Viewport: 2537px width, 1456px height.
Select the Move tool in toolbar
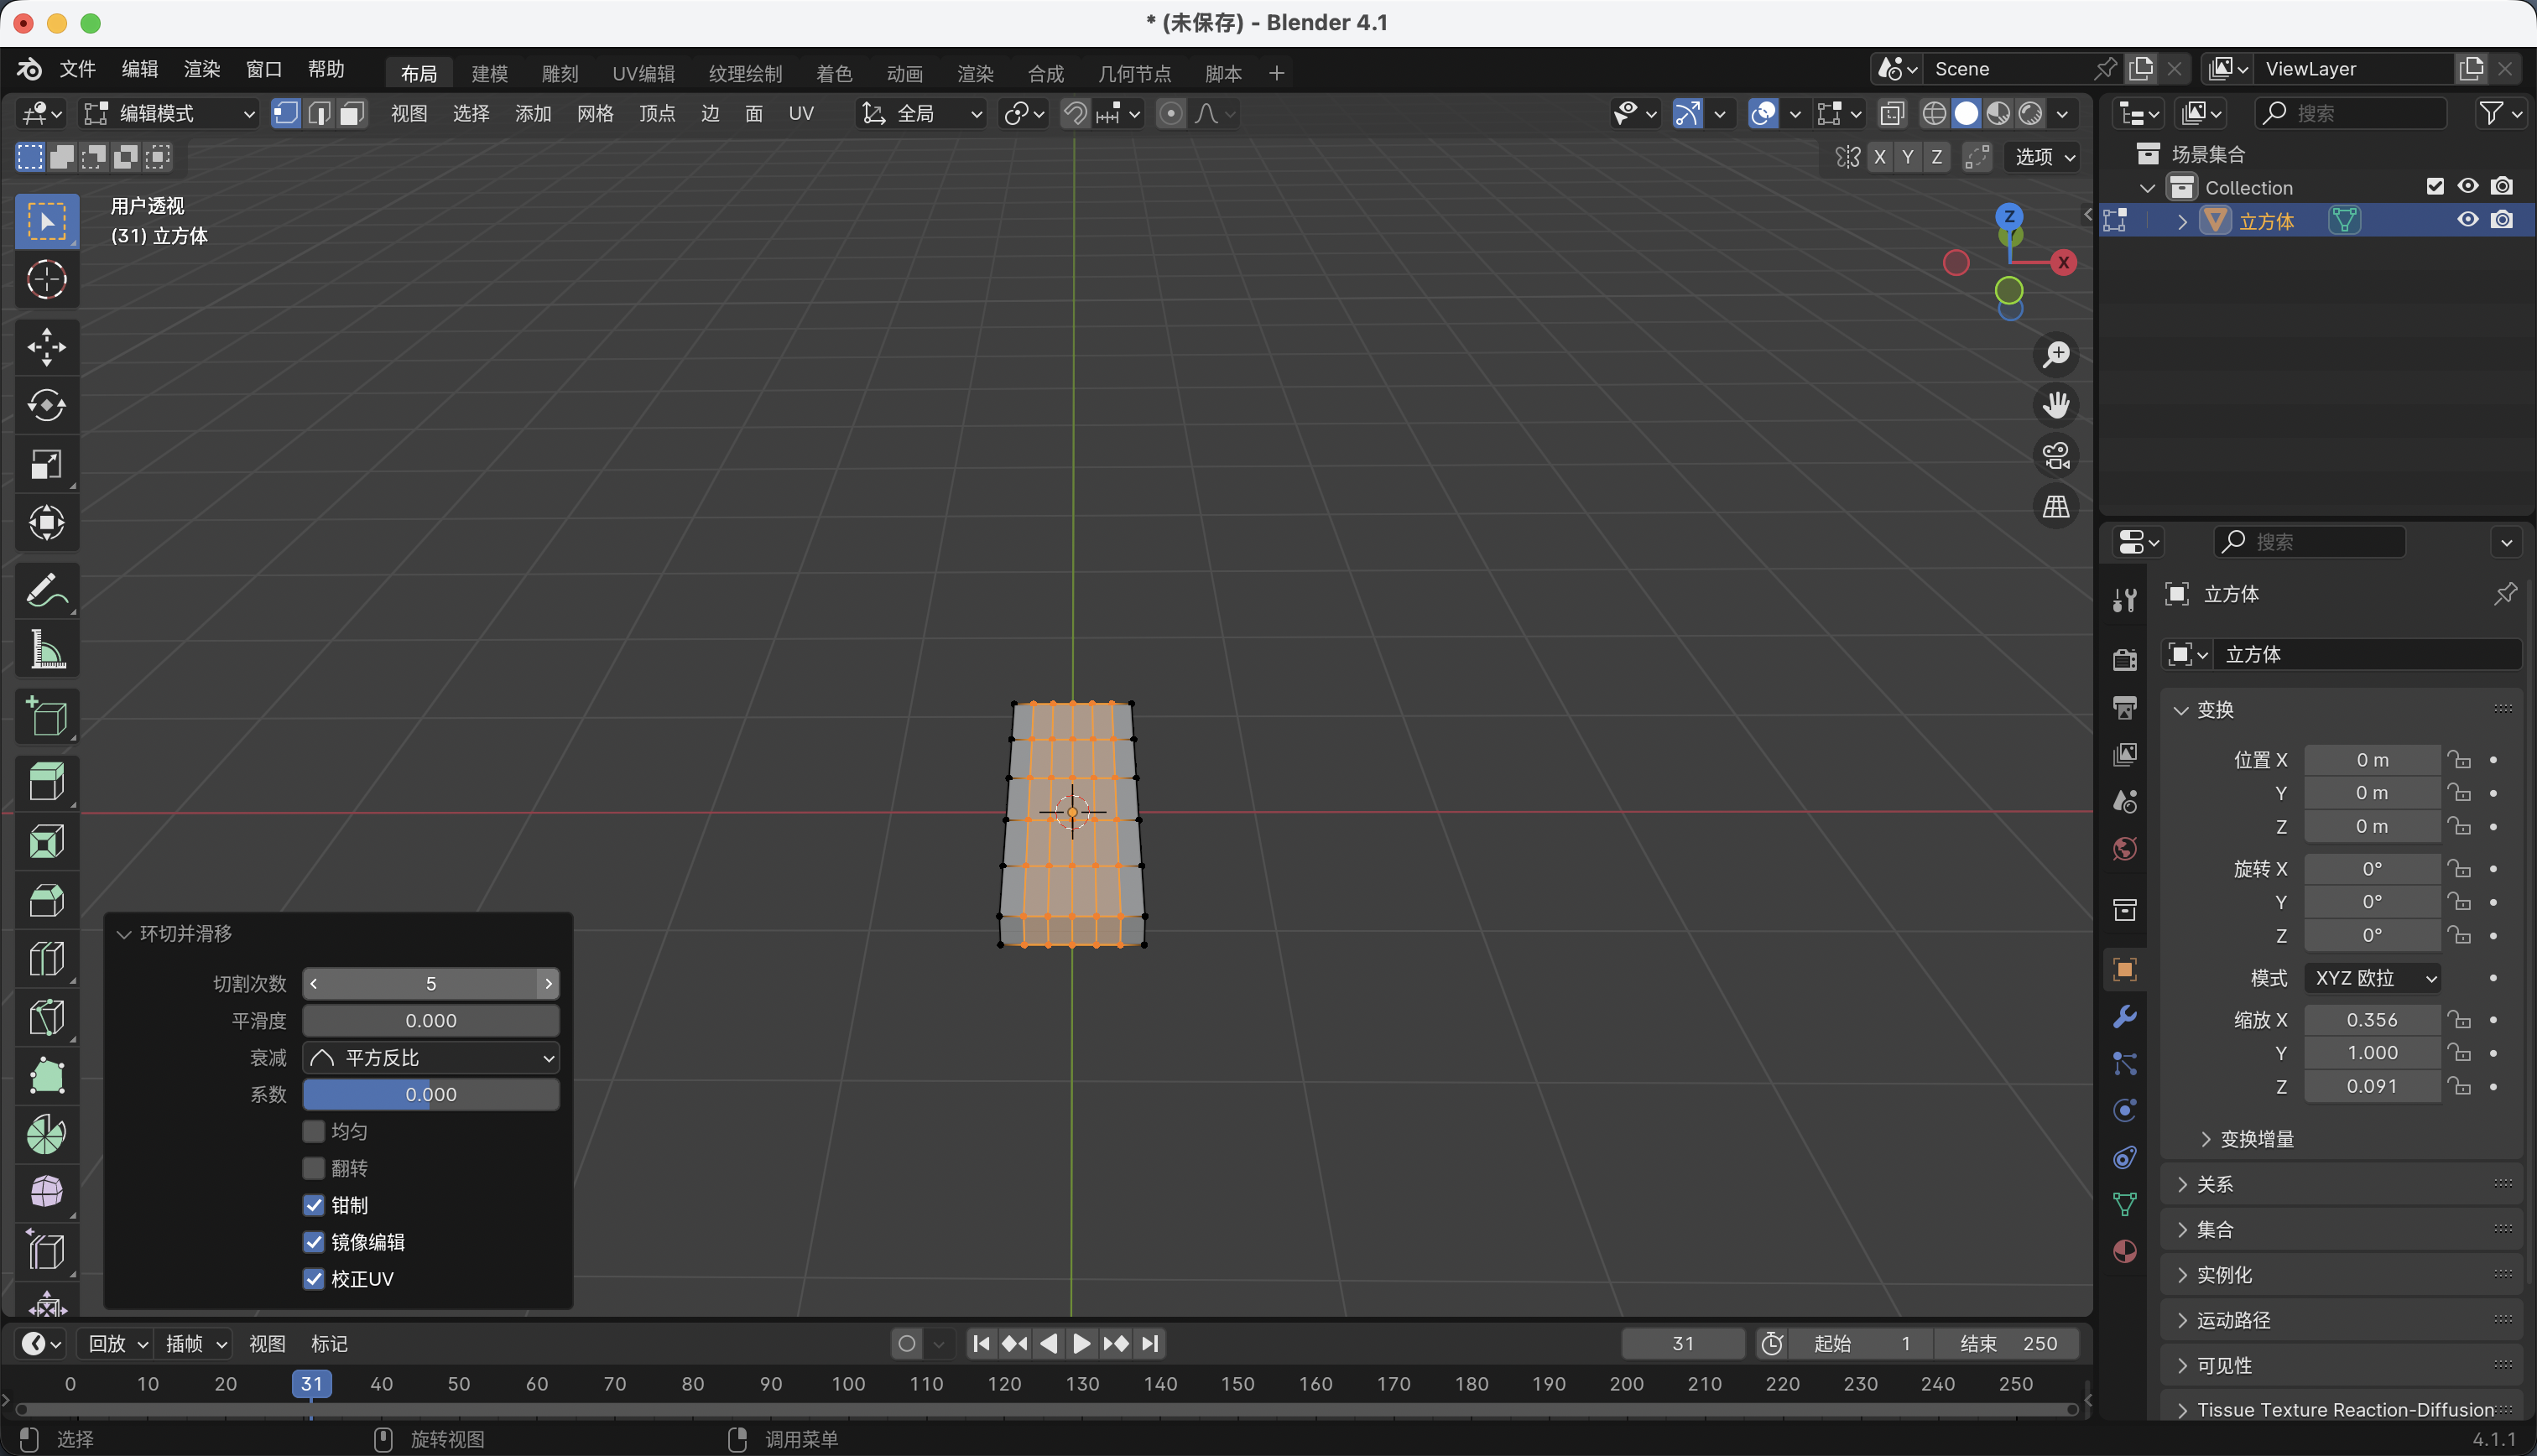pos(46,347)
